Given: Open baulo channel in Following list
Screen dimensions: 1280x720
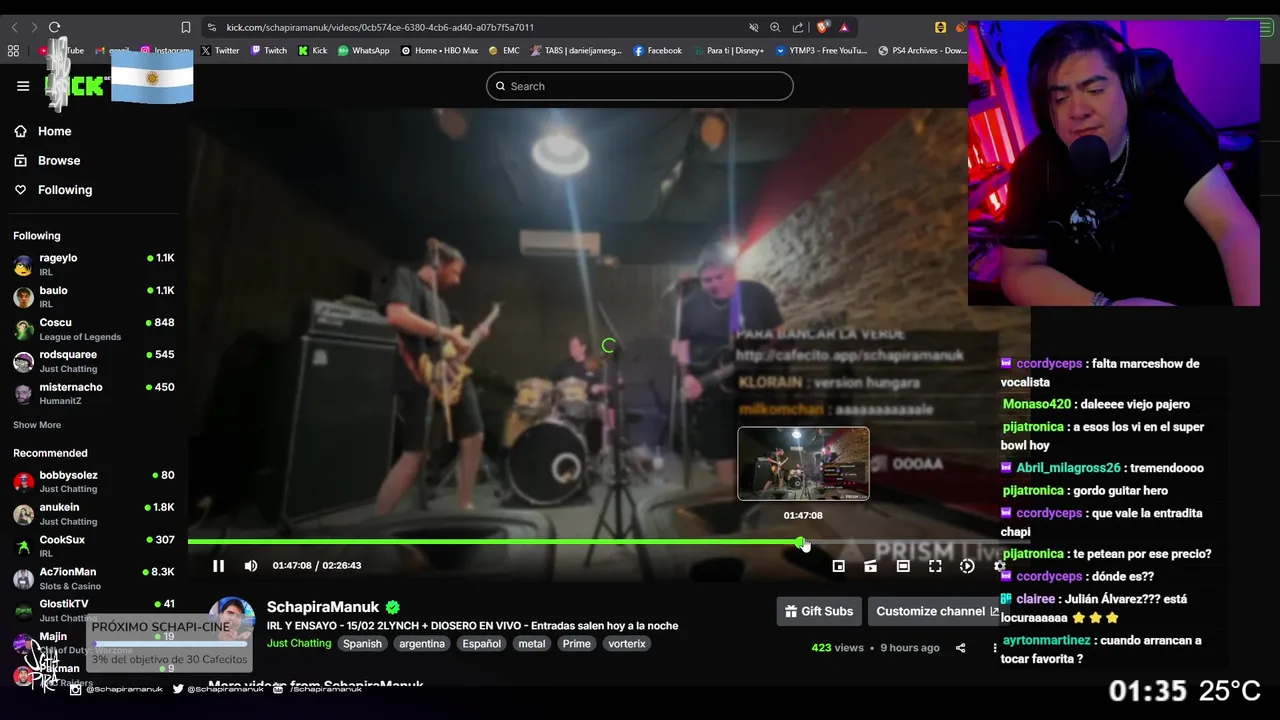Looking at the screenshot, I should pos(94,297).
